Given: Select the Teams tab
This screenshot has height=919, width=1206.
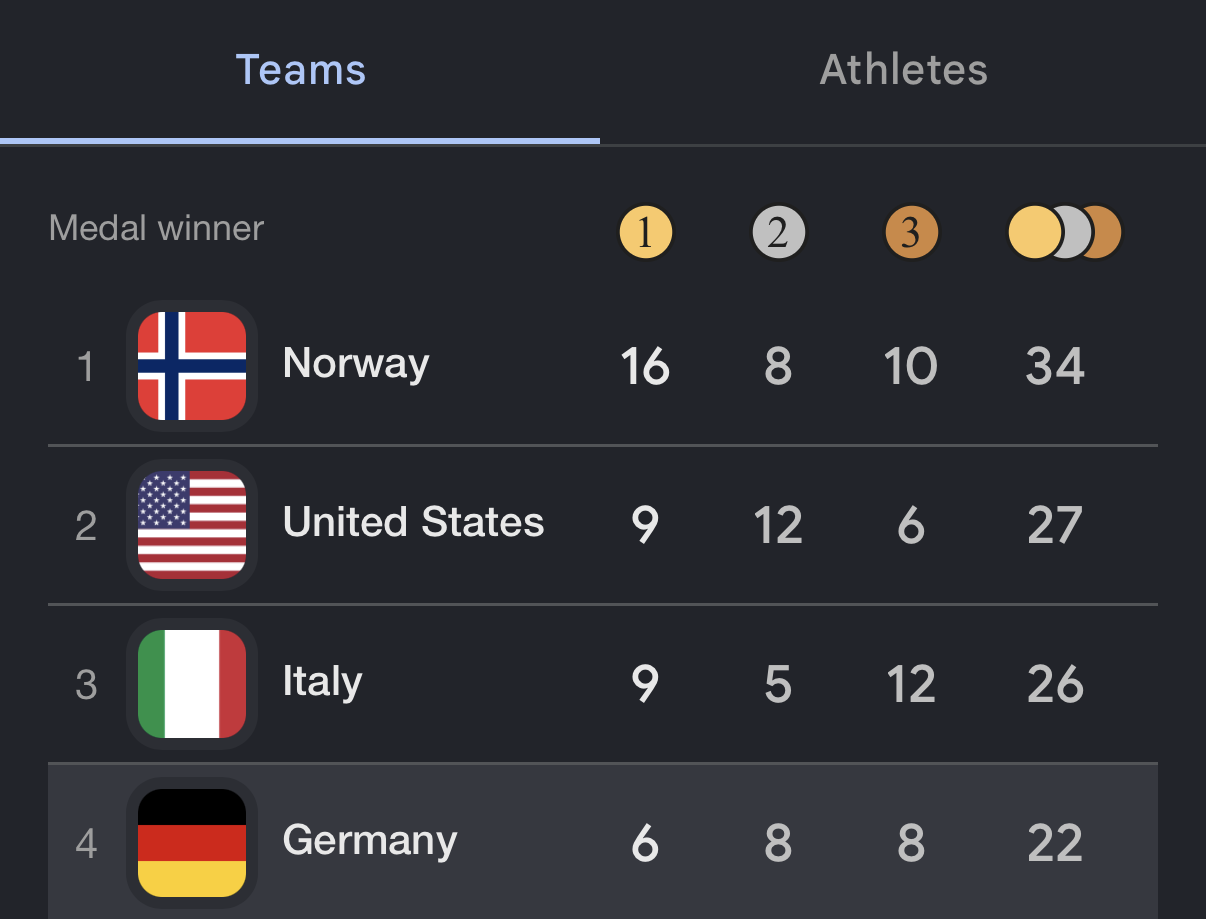Looking at the screenshot, I should tap(300, 71).
